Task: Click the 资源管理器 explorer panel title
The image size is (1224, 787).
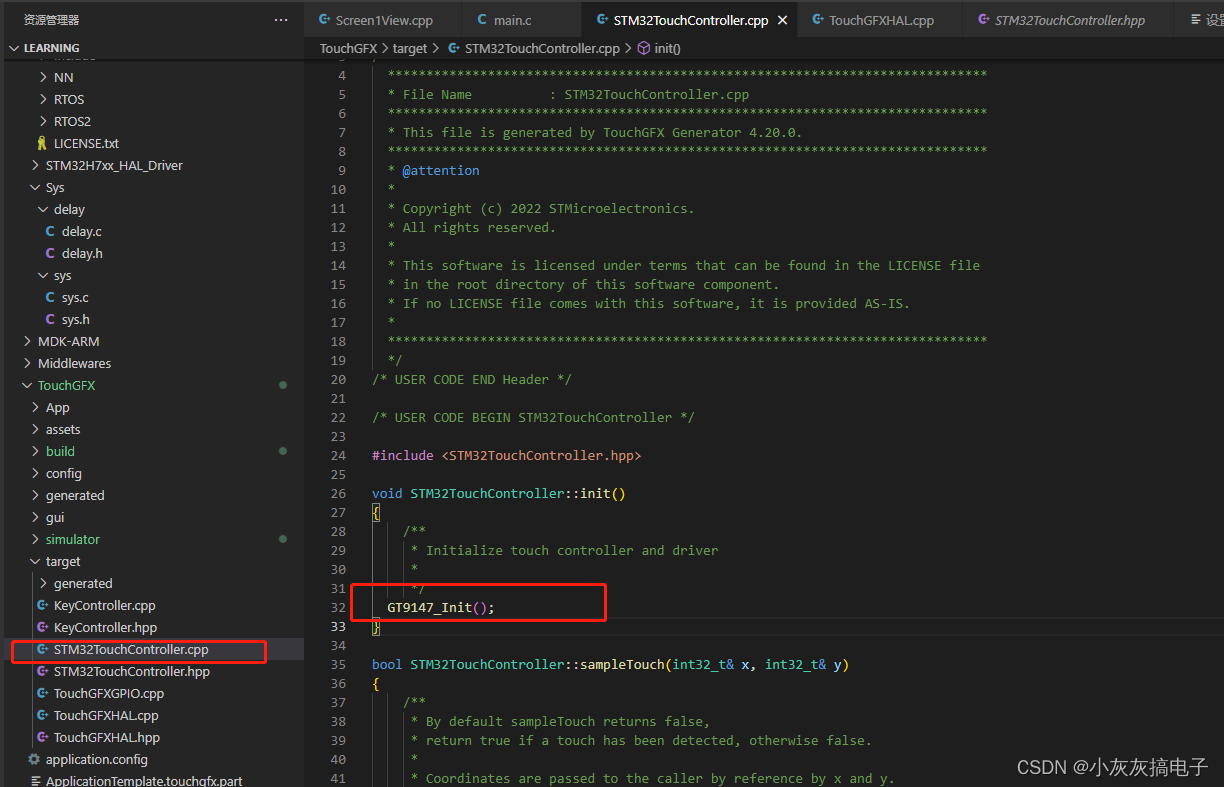Action: (x=51, y=20)
